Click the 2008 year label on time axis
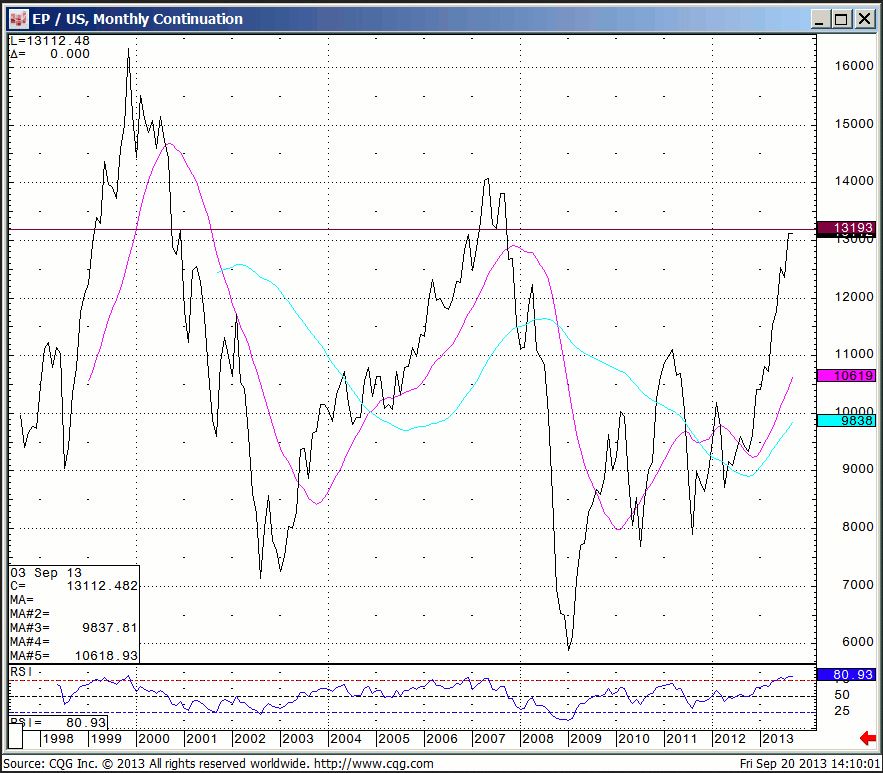The image size is (883, 773). [537, 739]
